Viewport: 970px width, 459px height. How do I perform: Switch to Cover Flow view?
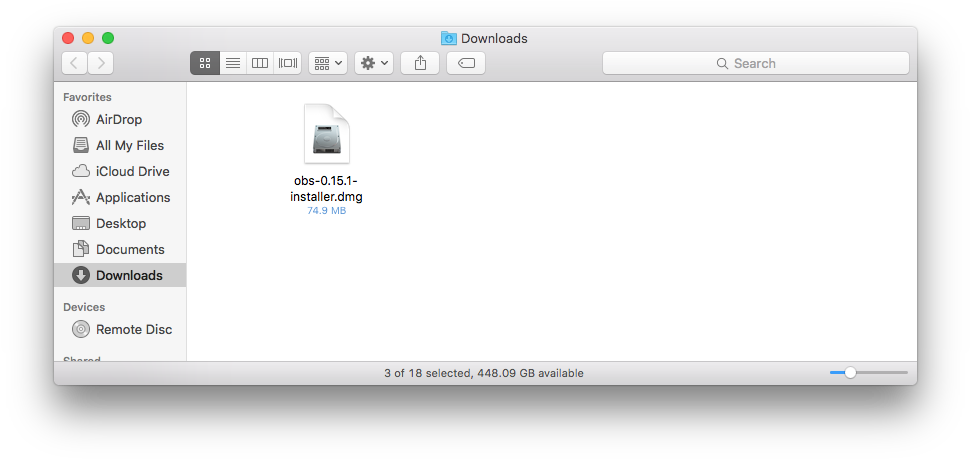coord(288,63)
